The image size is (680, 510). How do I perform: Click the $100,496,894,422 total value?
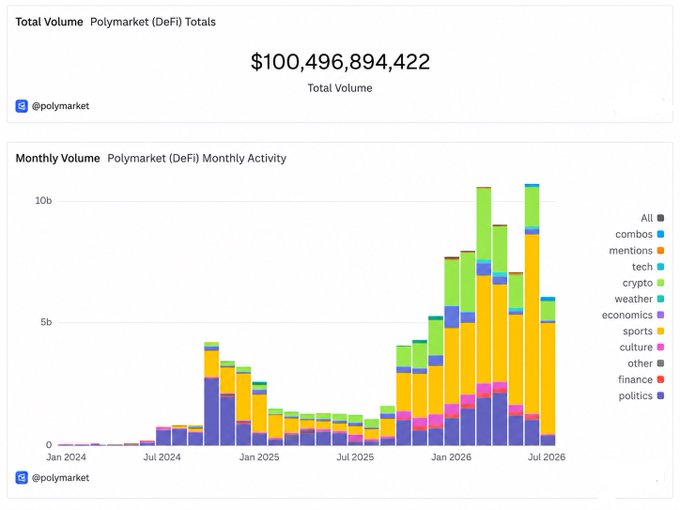click(x=340, y=61)
